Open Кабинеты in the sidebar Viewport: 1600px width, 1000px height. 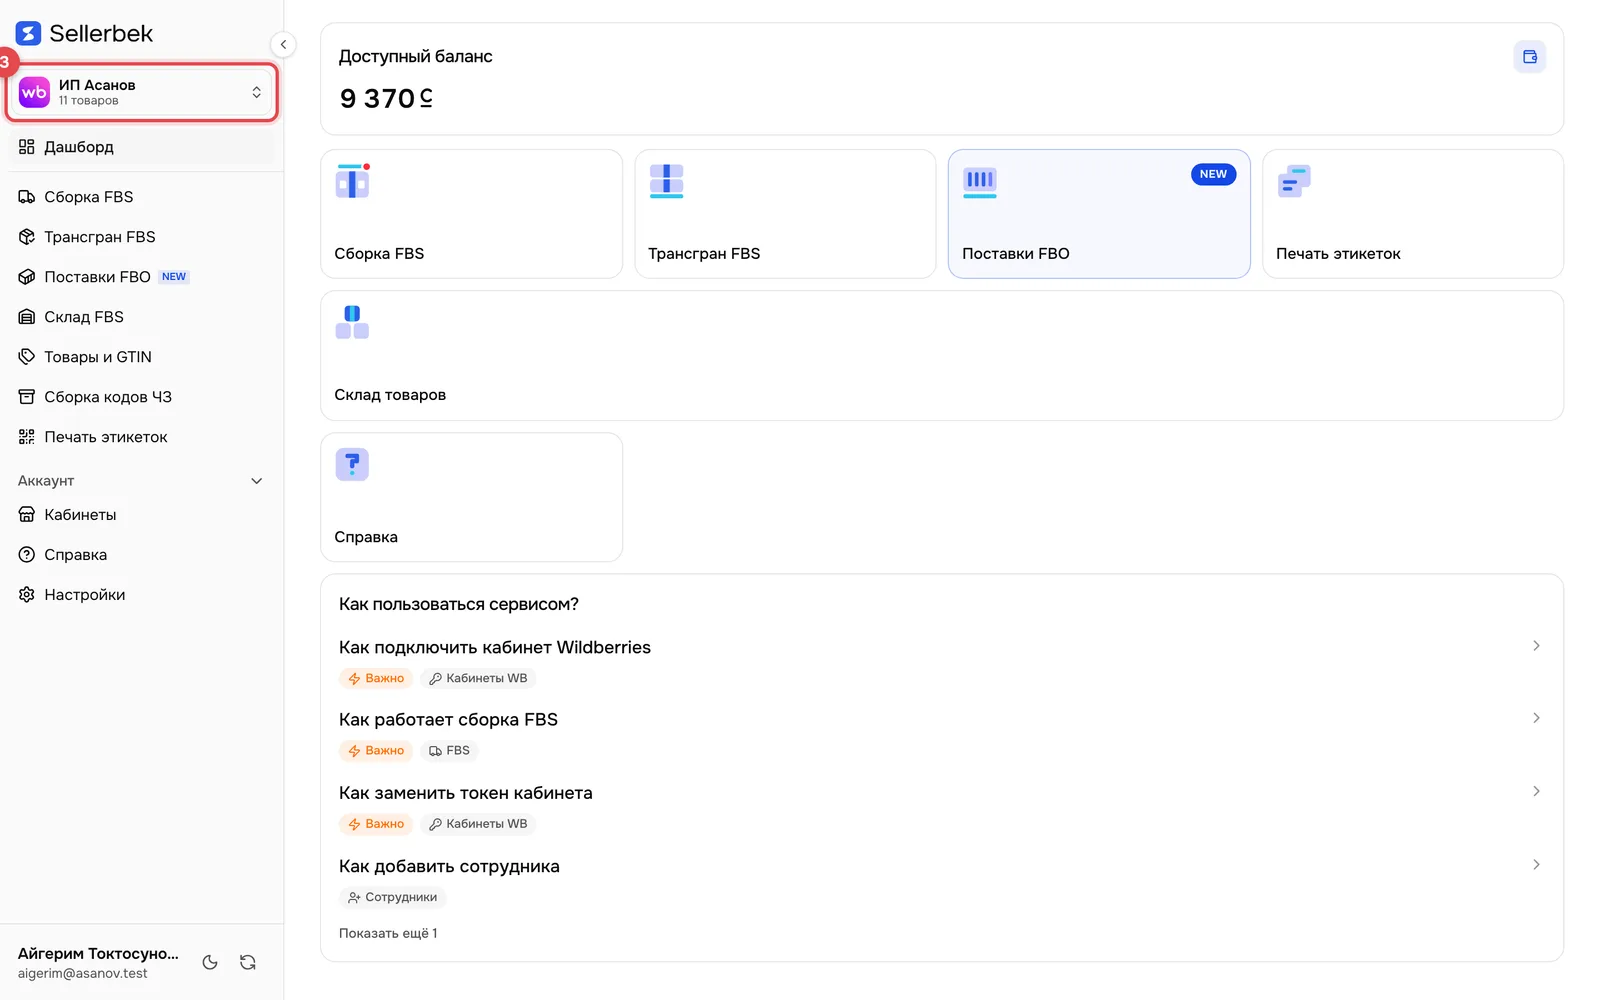[x=80, y=515]
